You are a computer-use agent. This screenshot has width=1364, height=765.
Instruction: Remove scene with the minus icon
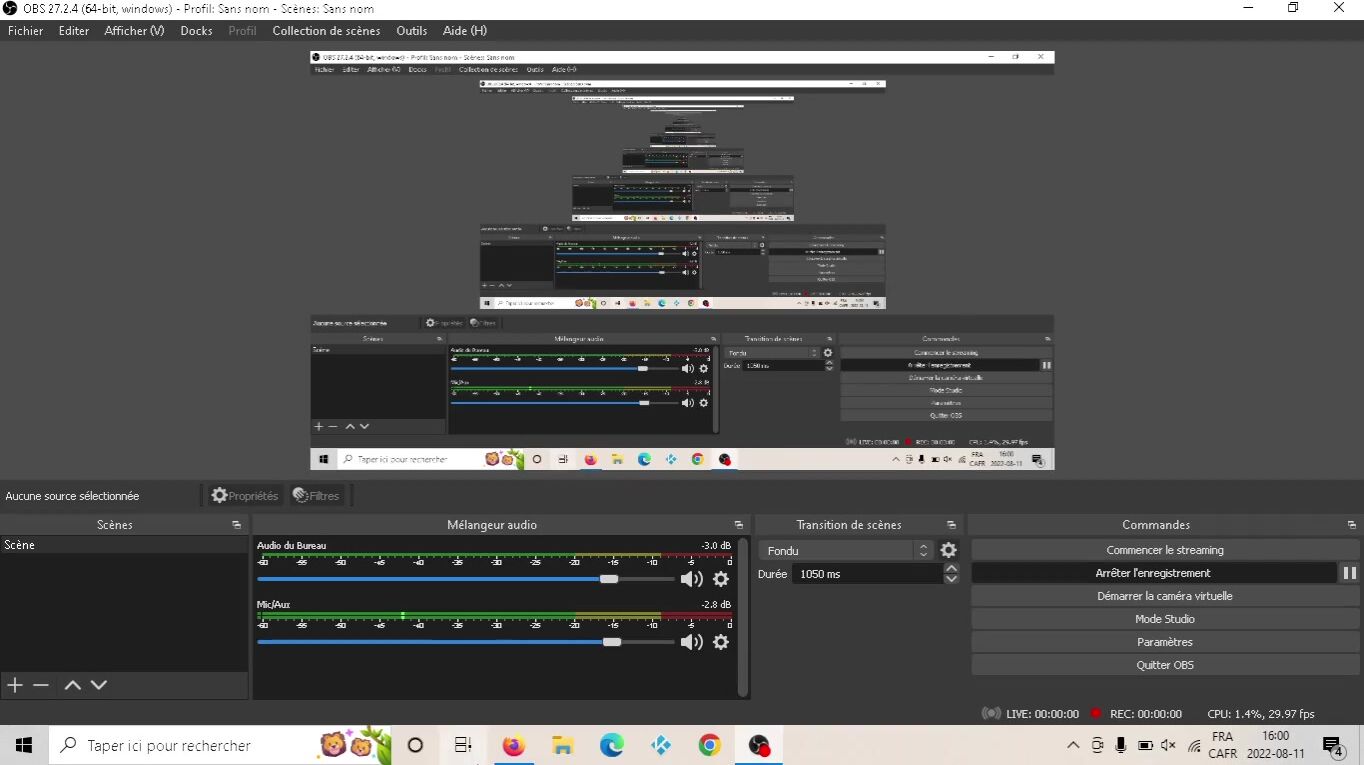point(41,685)
